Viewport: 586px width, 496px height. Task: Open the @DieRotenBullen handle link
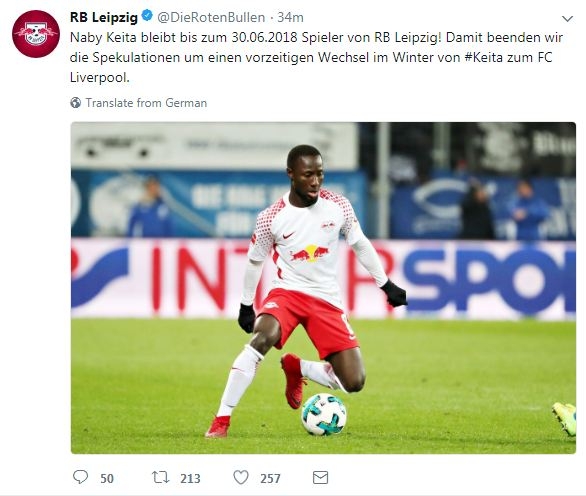[211, 17]
